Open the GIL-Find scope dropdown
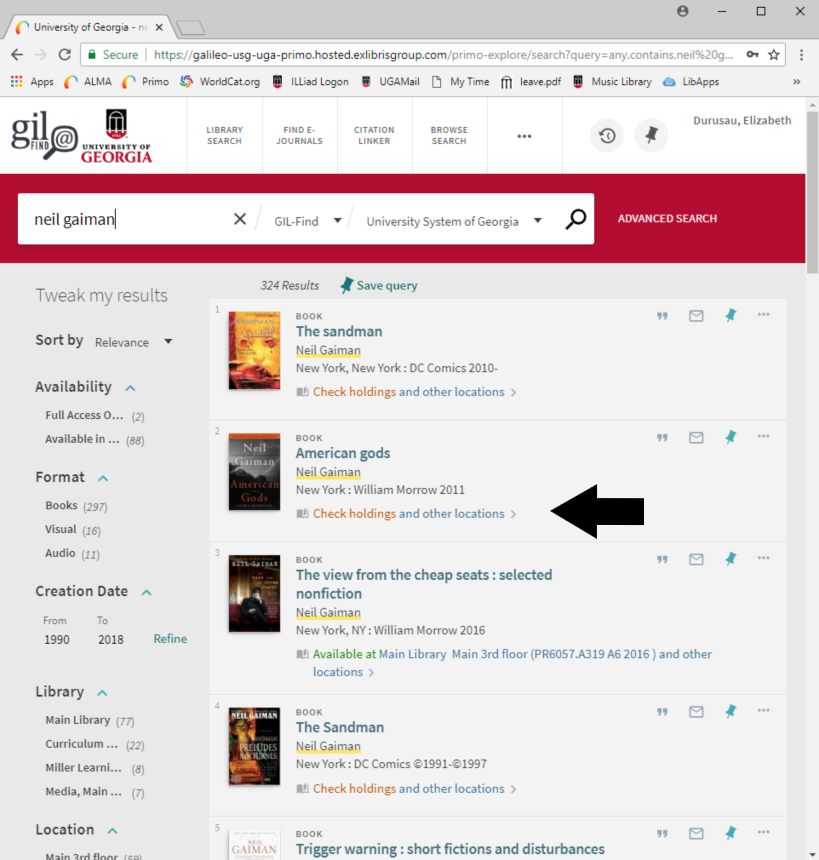The image size is (819, 860). pyautogui.click(x=308, y=221)
